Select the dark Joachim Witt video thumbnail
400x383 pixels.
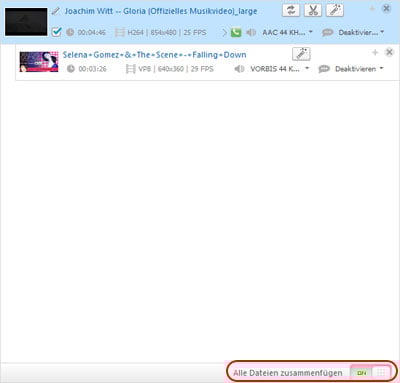click(x=26, y=22)
